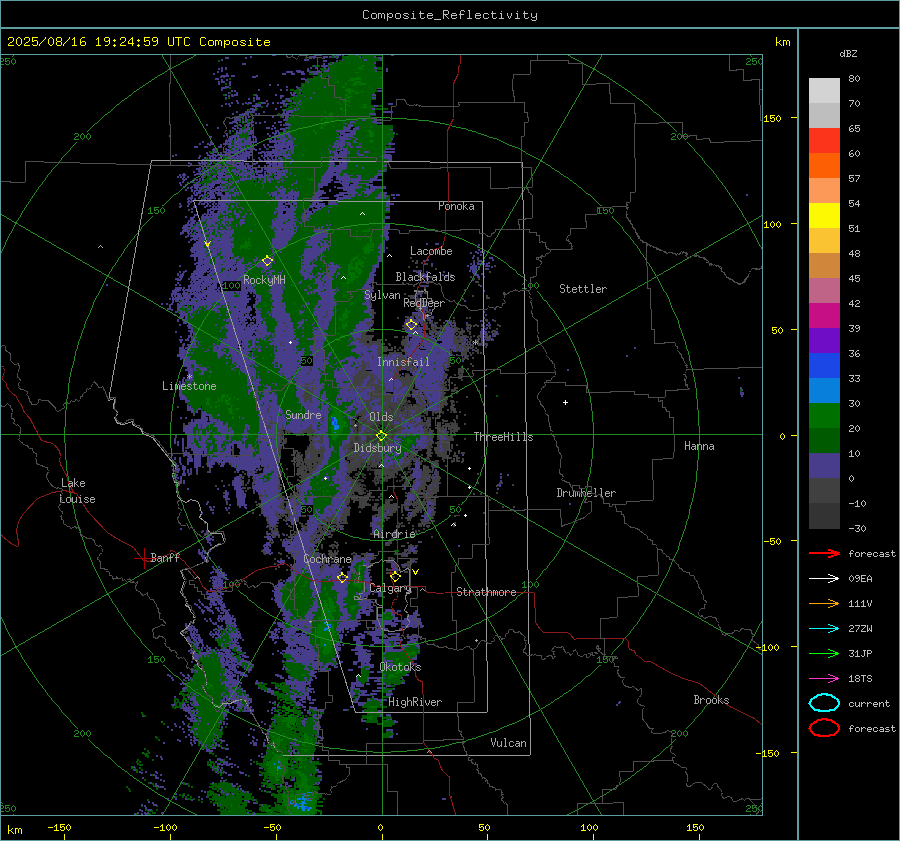Click the cyan 27ZW arrow legend icon
The width and height of the screenshot is (900, 841).
click(824, 629)
